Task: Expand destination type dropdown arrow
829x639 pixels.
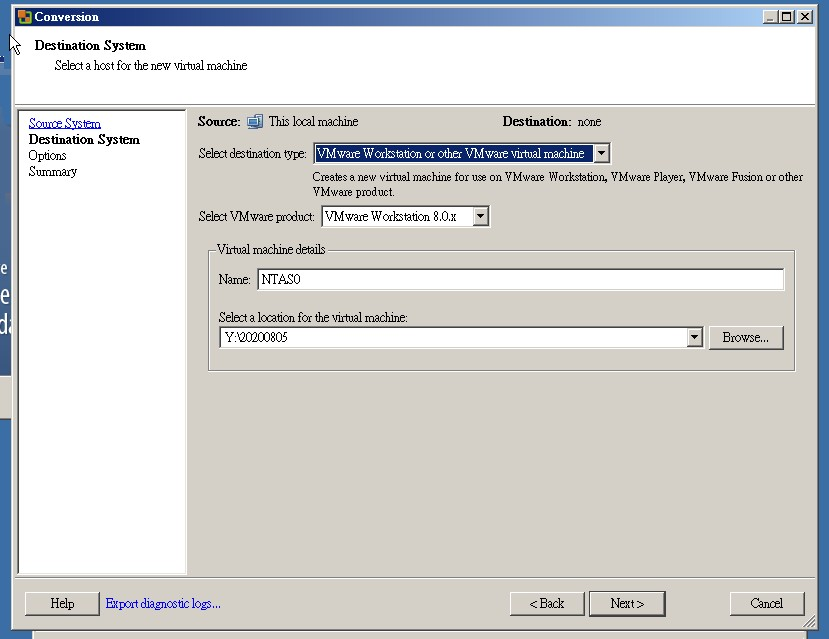Action: (x=601, y=153)
